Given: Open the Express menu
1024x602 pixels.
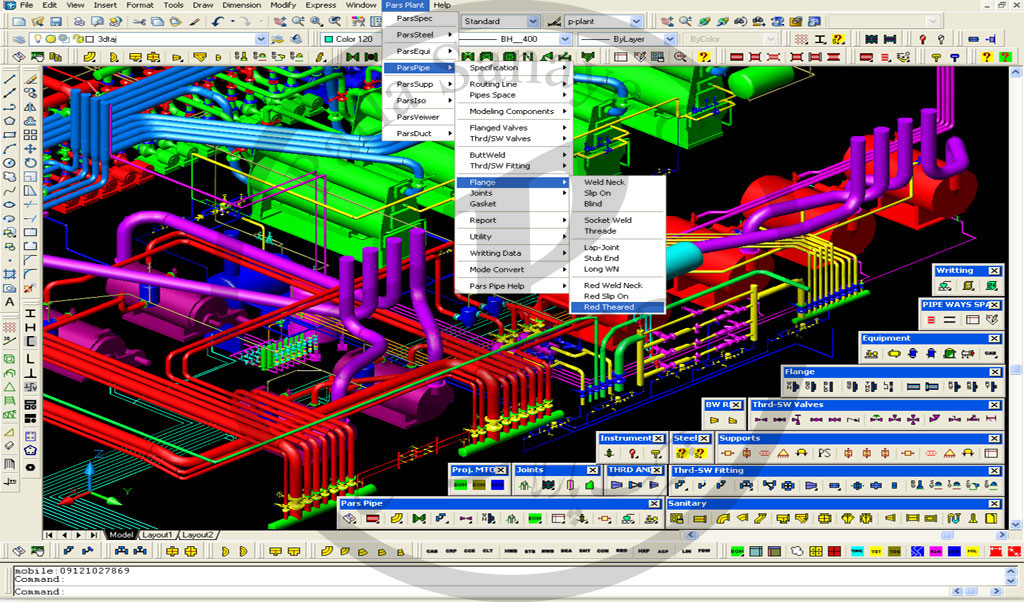Looking at the screenshot, I should click(321, 5).
